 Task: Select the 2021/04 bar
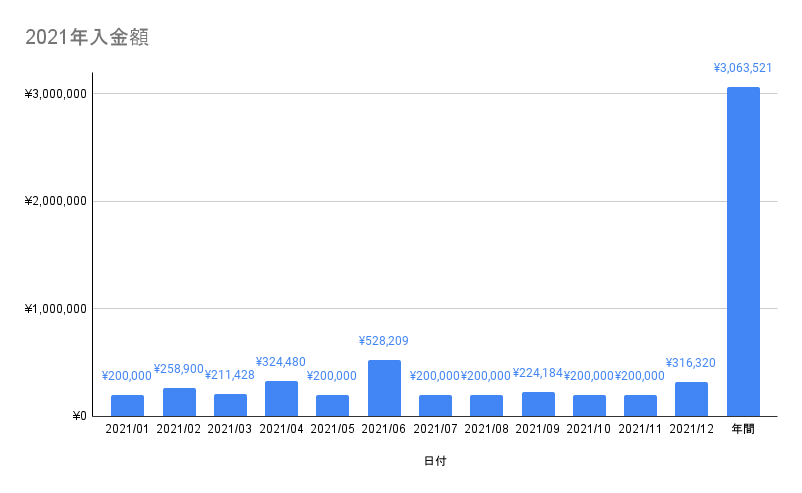pos(281,399)
